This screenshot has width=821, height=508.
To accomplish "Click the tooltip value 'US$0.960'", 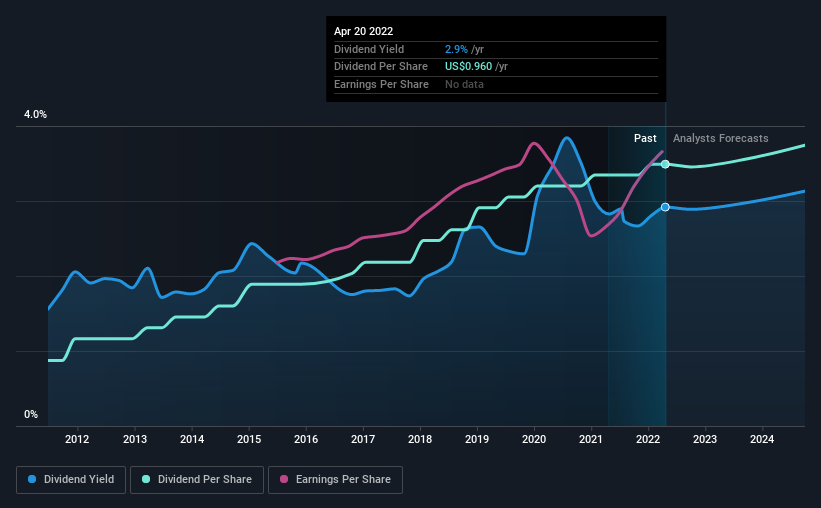I will (469, 67).
